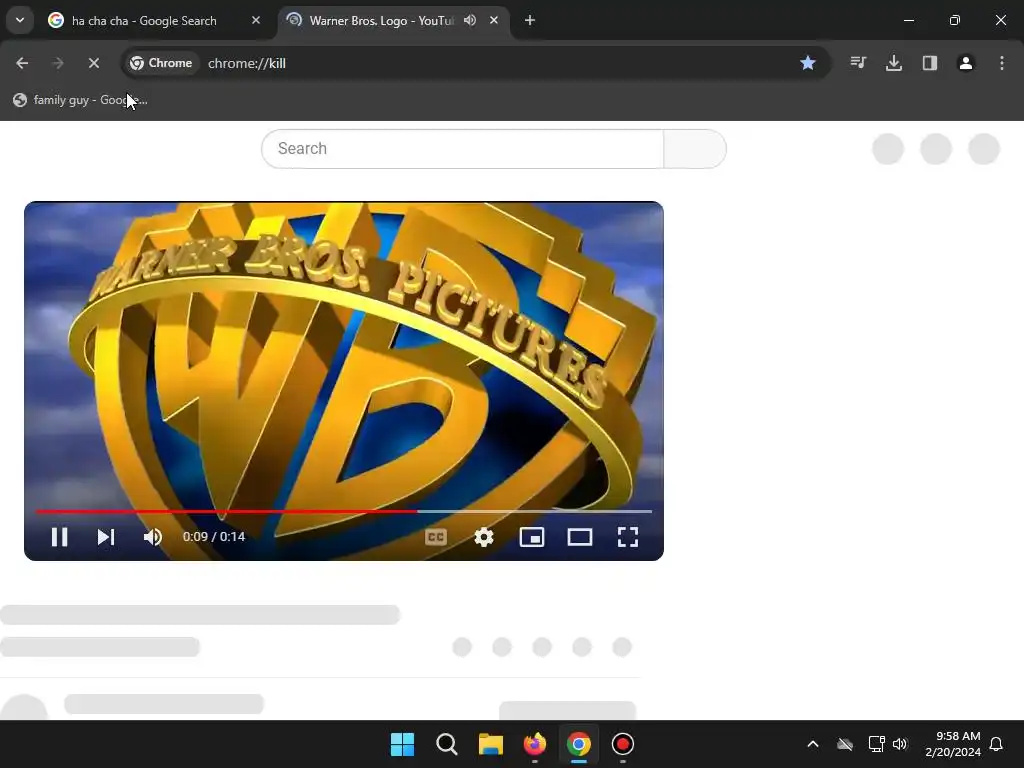Toggle the bookmark star for this page
The height and width of the screenshot is (768, 1024).
coord(808,63)
